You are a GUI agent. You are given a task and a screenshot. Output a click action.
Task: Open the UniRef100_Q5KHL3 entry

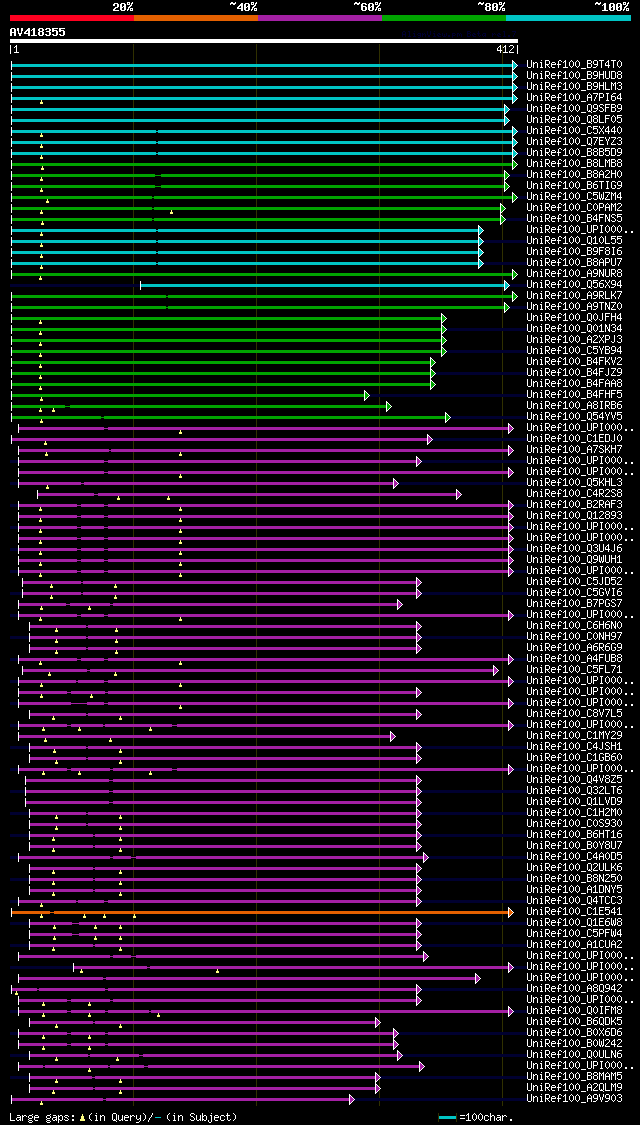574,482
